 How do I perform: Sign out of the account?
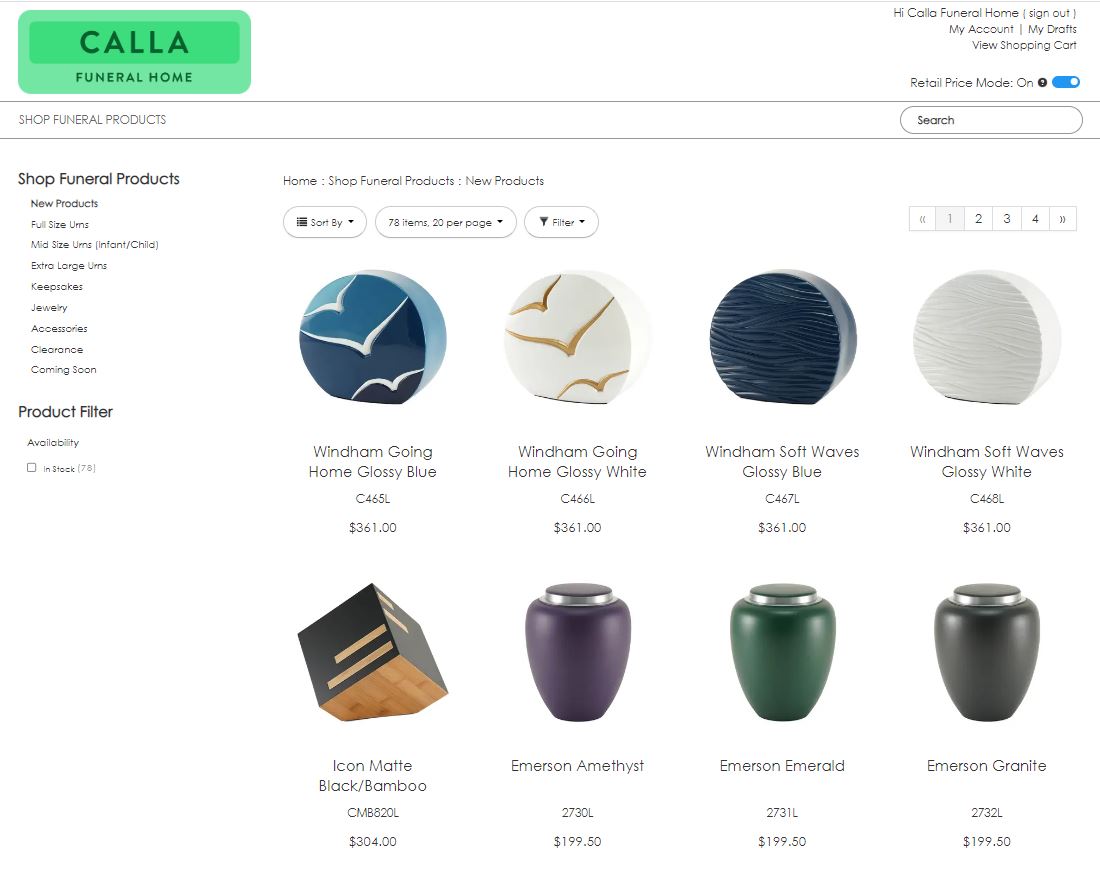(x=1049, y=13)
